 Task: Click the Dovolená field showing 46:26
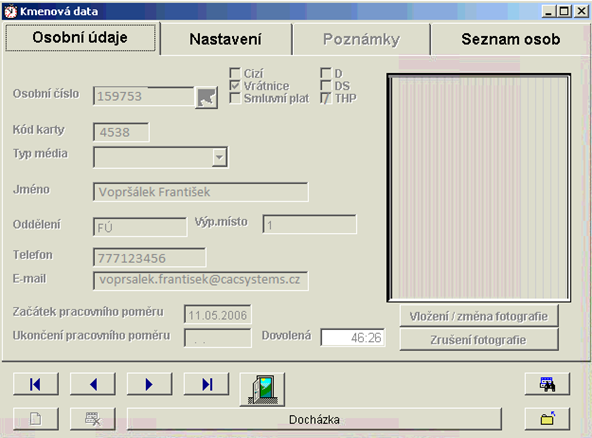pos(353,337)
